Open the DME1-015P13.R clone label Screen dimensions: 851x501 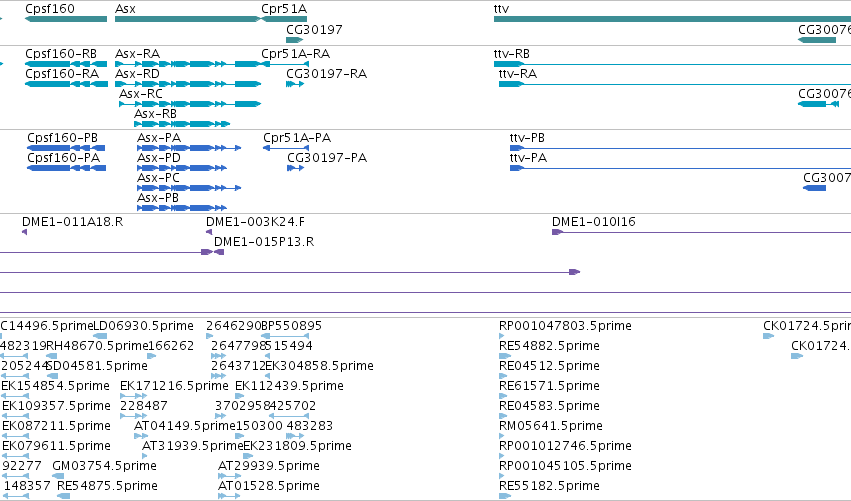[264, 242]
